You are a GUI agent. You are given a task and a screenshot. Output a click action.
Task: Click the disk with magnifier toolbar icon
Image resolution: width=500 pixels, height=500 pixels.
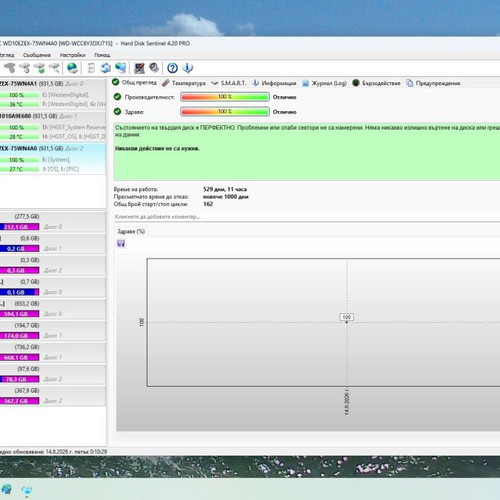click(x=55, y=68)
